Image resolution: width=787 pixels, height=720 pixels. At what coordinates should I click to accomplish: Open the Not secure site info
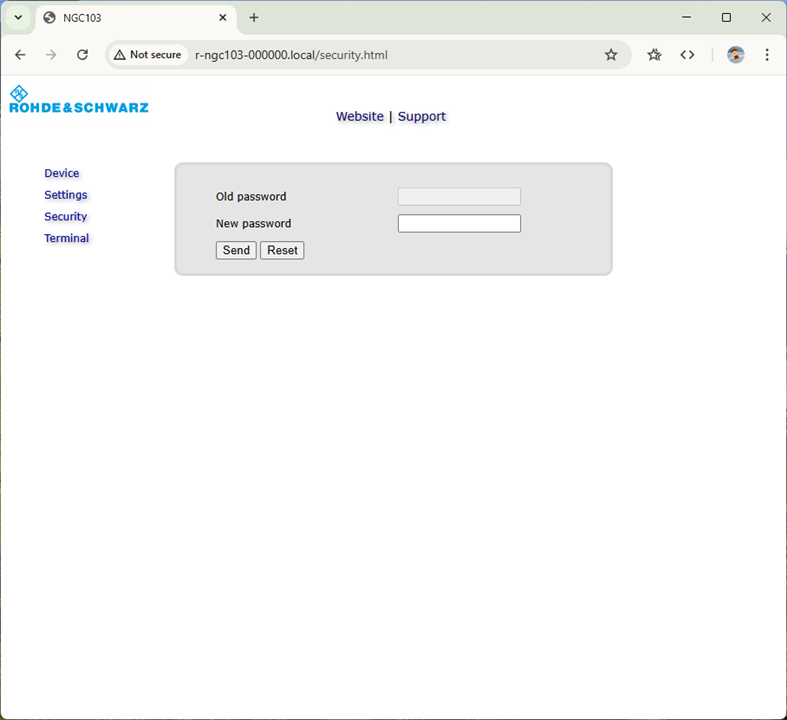tap(148, 55)
